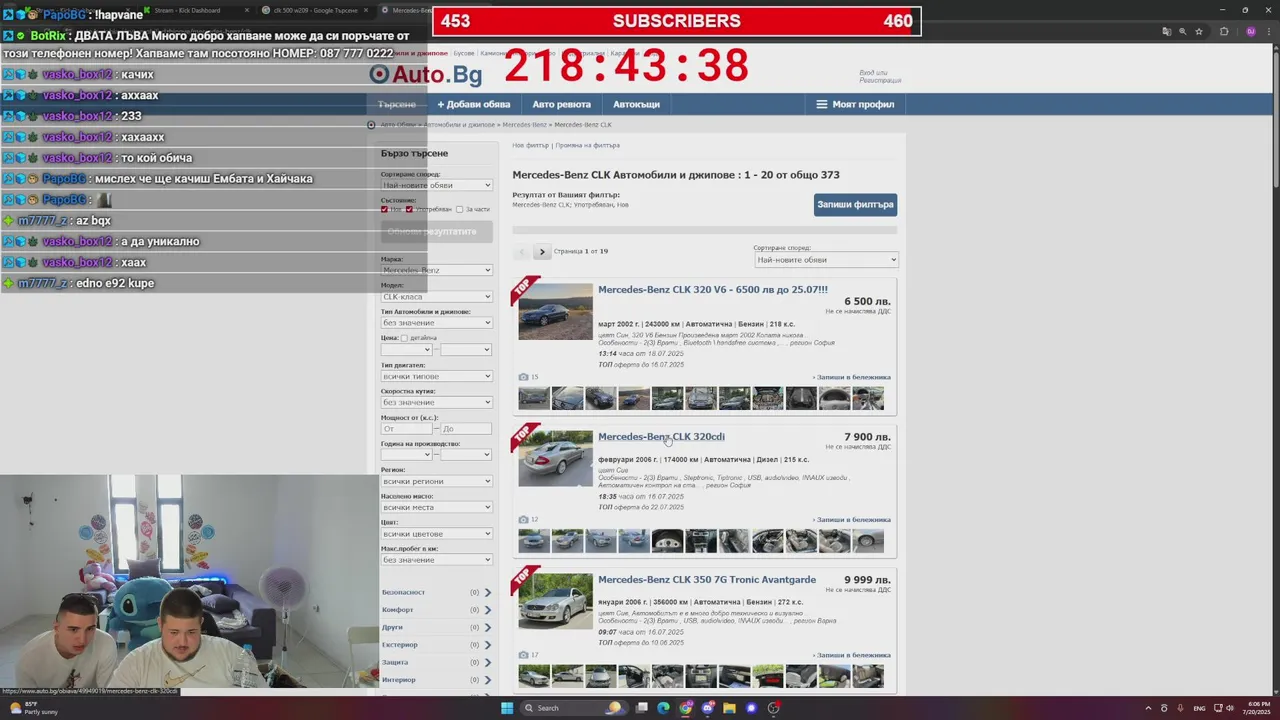Viewport: 1280px width, 720px height.
Task: Click the Мощност До input field
Action: click(x=466, y=429)
